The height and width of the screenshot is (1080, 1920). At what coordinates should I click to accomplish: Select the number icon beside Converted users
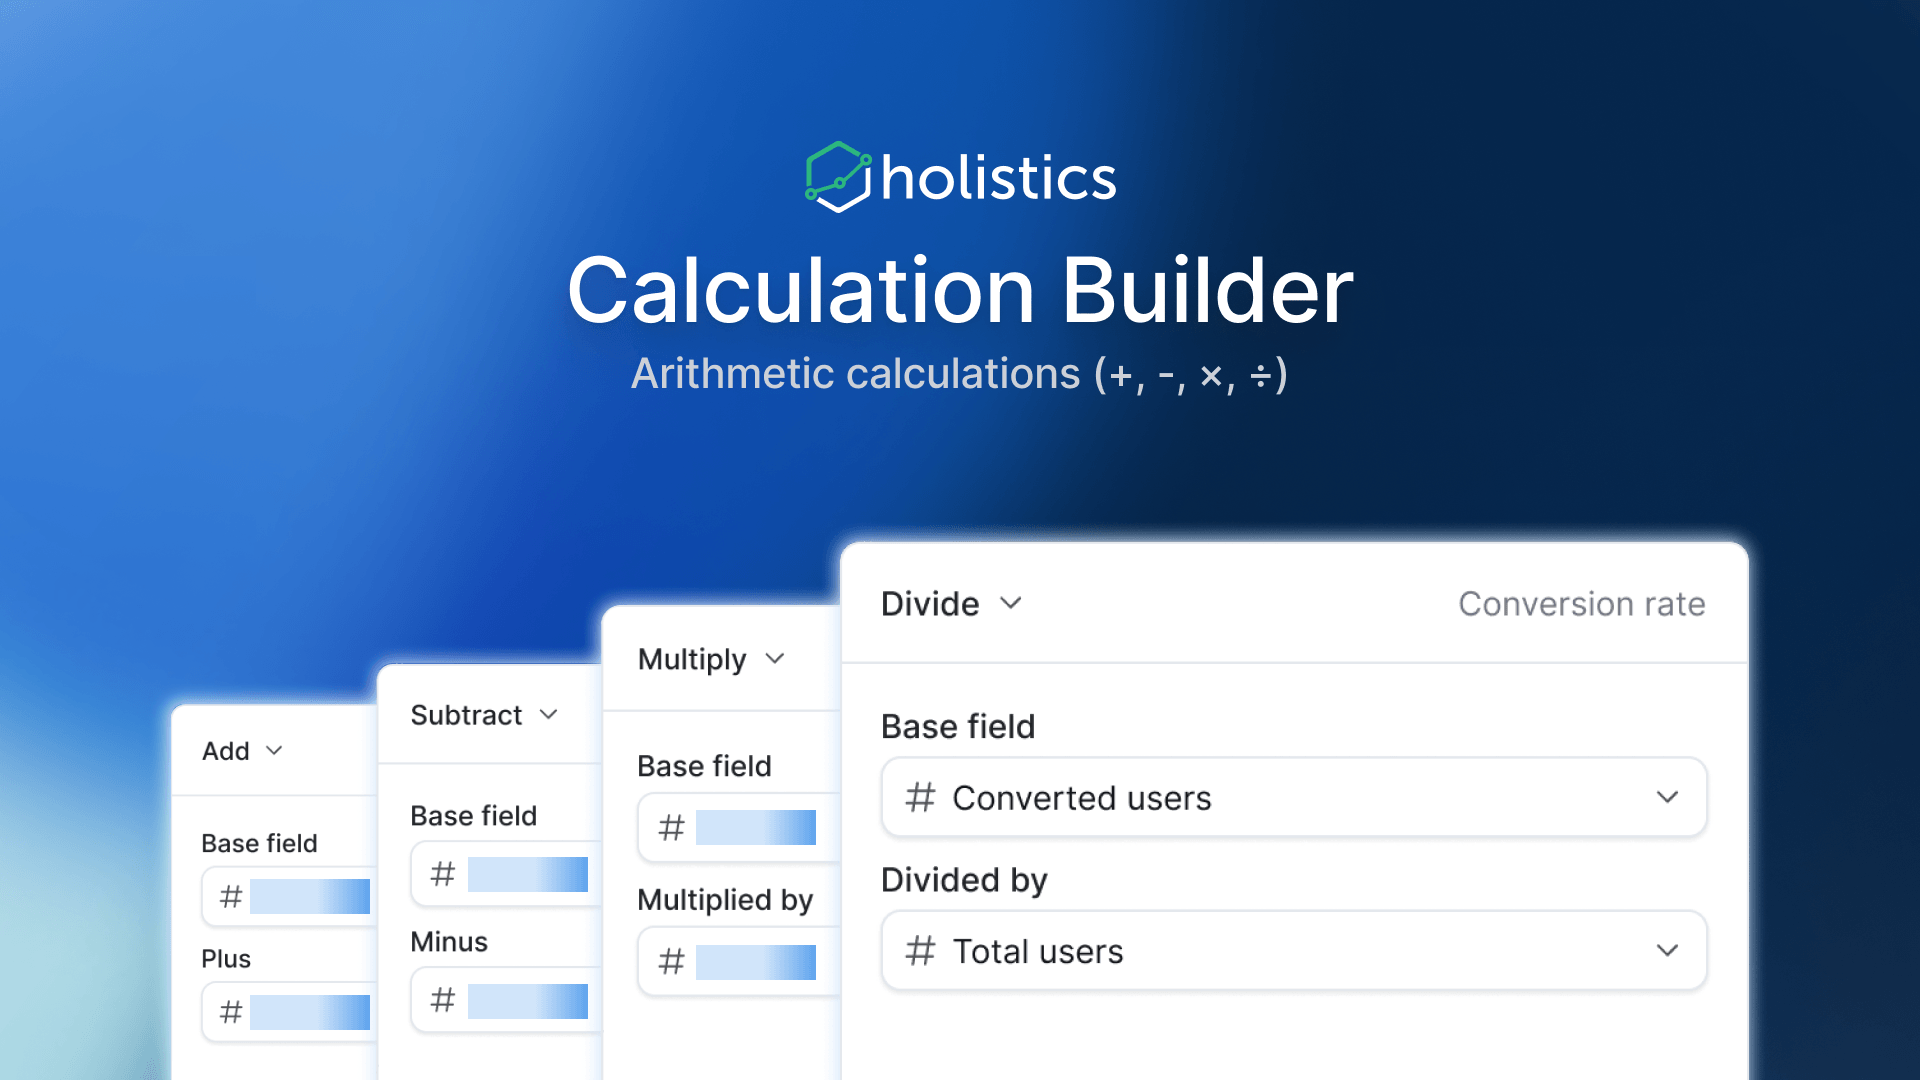918,797
